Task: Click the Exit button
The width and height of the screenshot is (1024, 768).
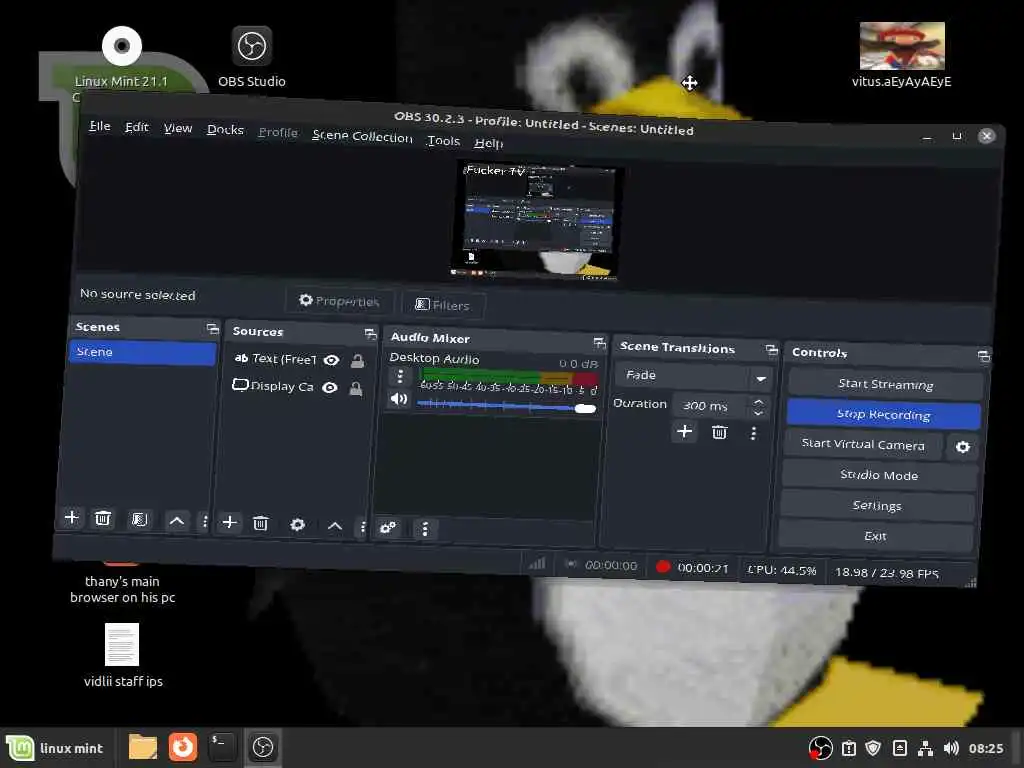Action: pos(875,536)
